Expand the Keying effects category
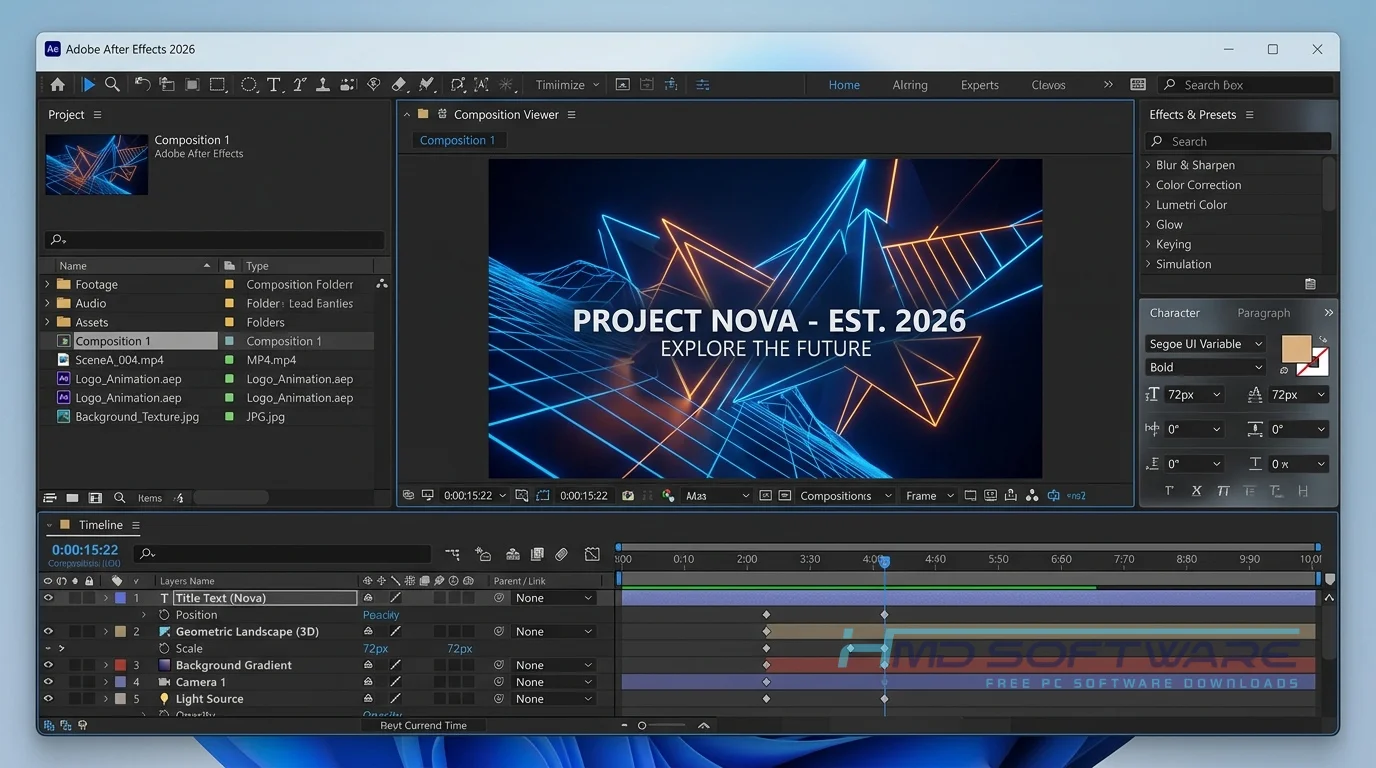 point(1148,244)
